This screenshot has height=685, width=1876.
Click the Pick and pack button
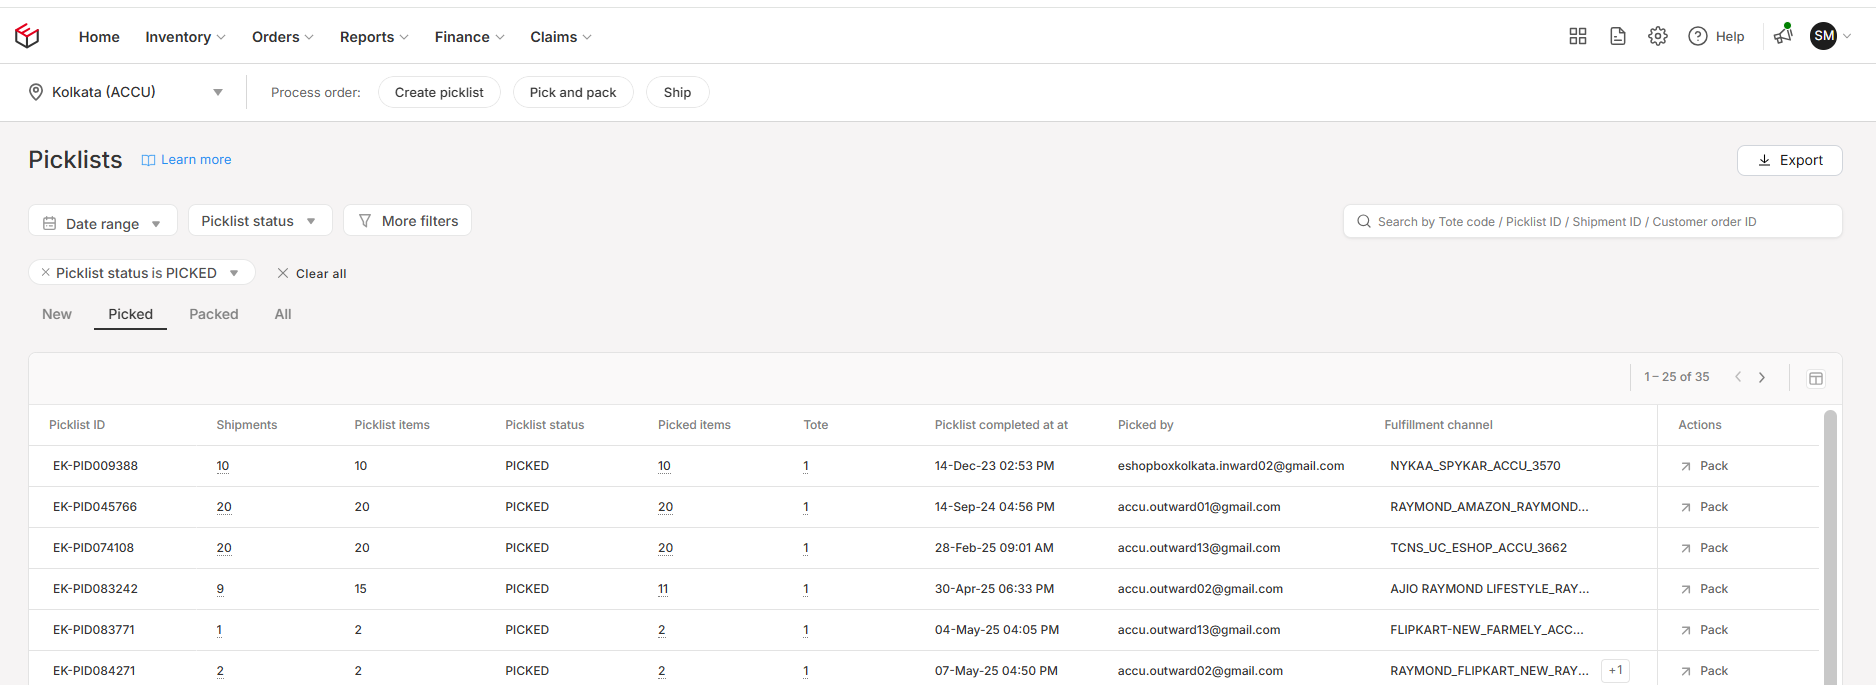point(573,92)
